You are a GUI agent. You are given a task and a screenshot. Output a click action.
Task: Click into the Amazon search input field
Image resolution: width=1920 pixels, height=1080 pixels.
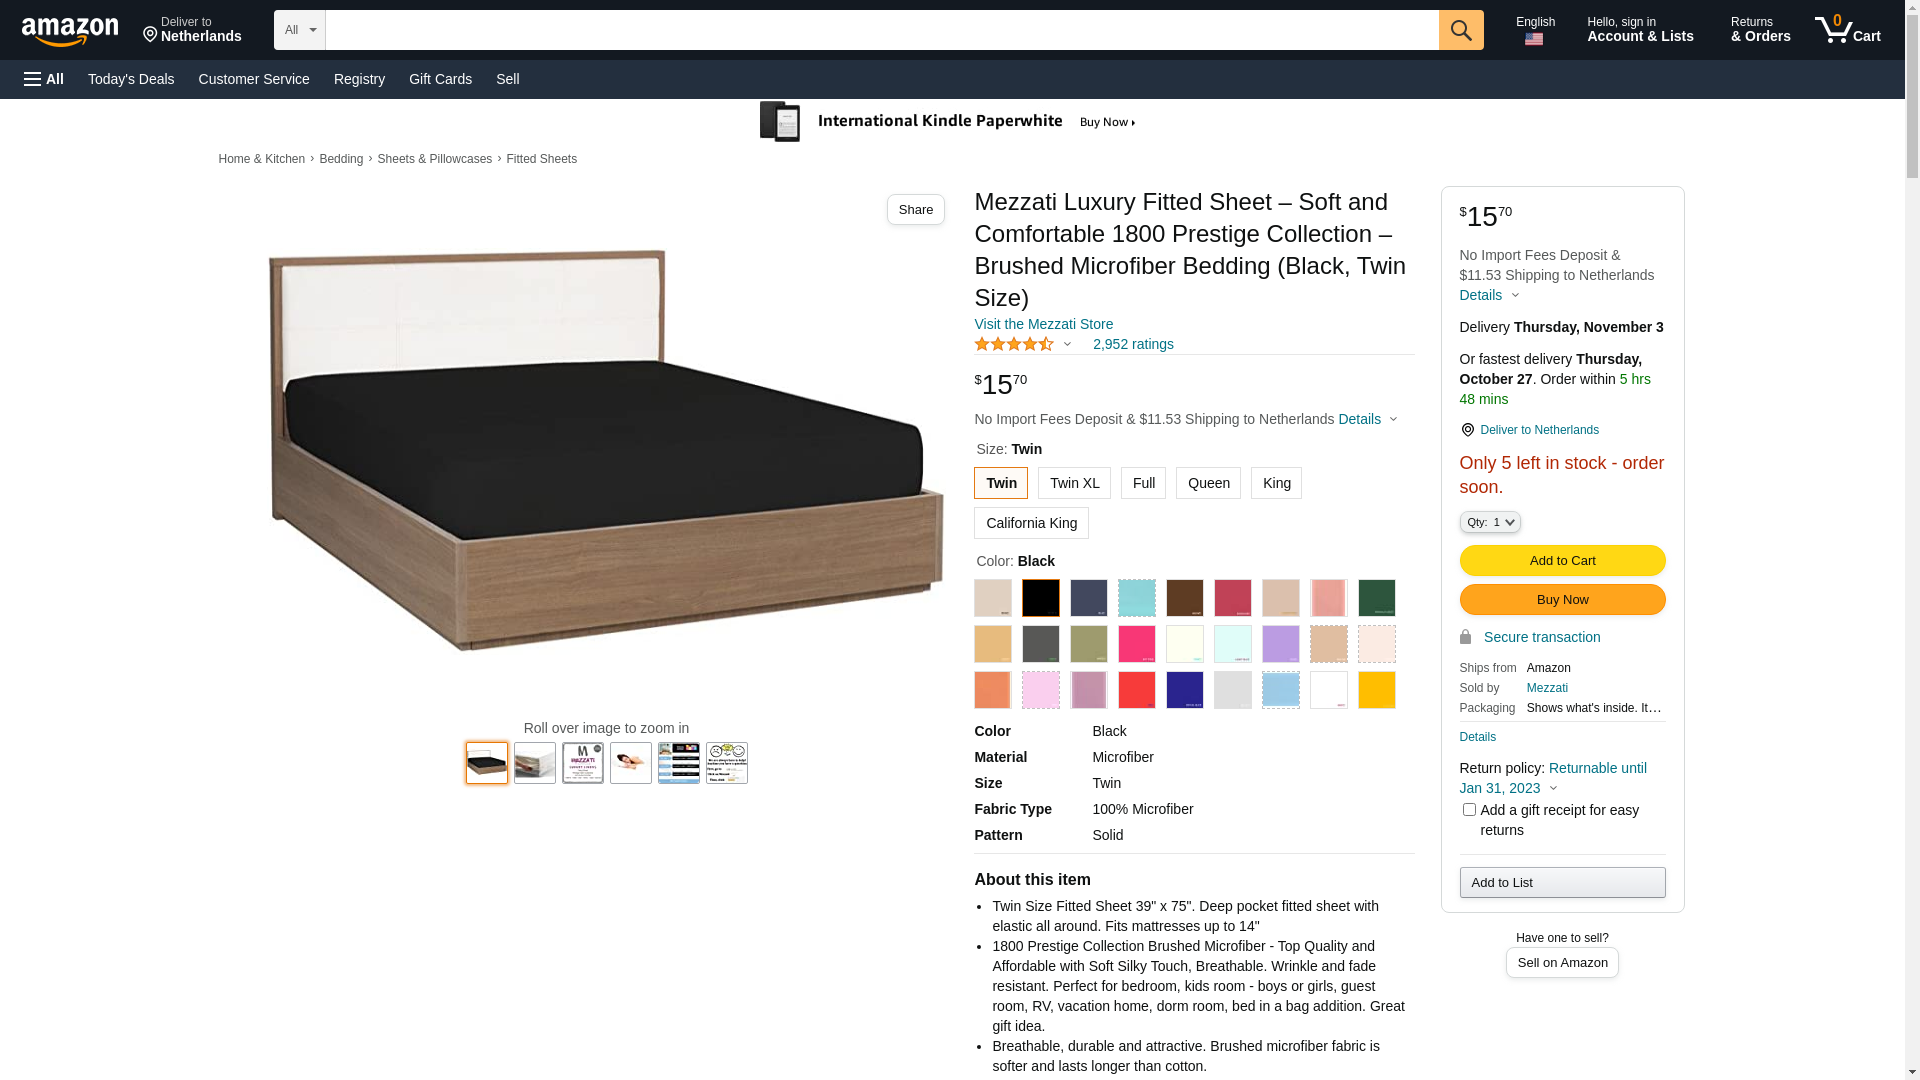tap(882, 30)
